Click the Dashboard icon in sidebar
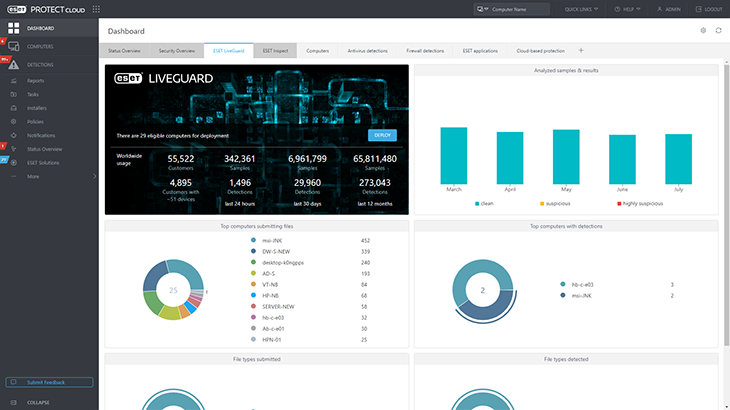730x410 pixels. point(14,28)
